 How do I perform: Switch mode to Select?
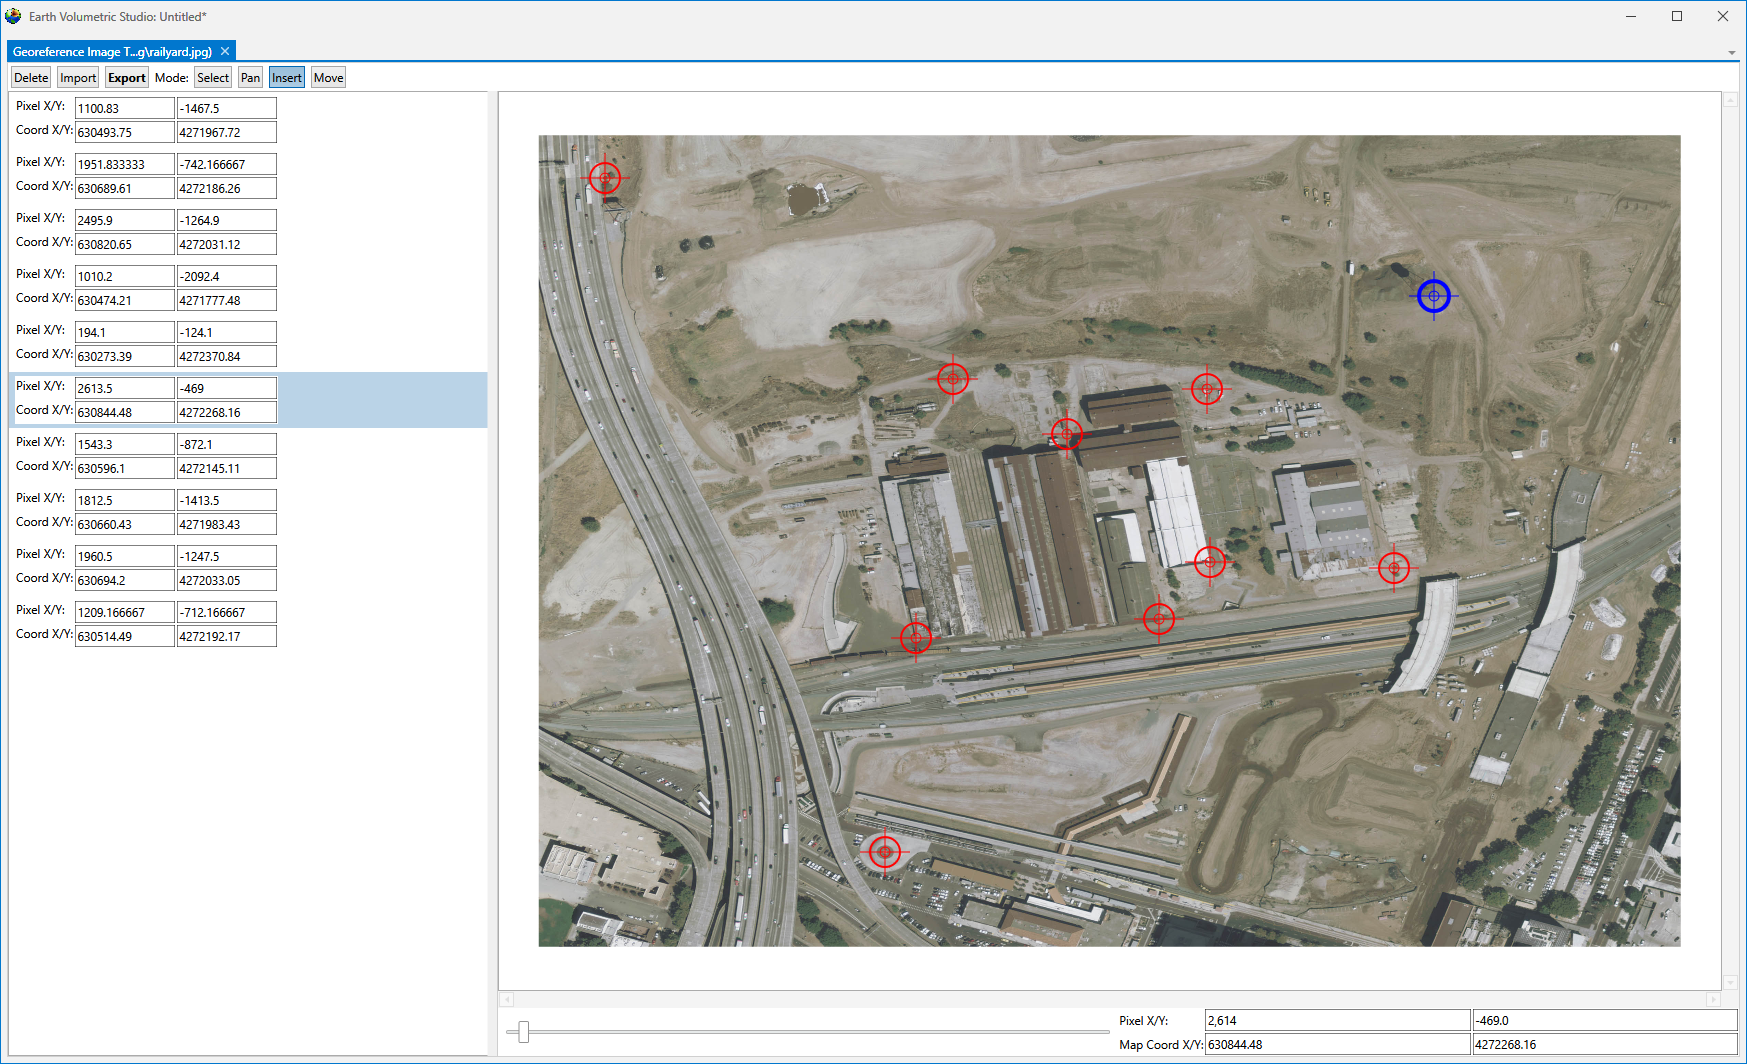point(212,78)
